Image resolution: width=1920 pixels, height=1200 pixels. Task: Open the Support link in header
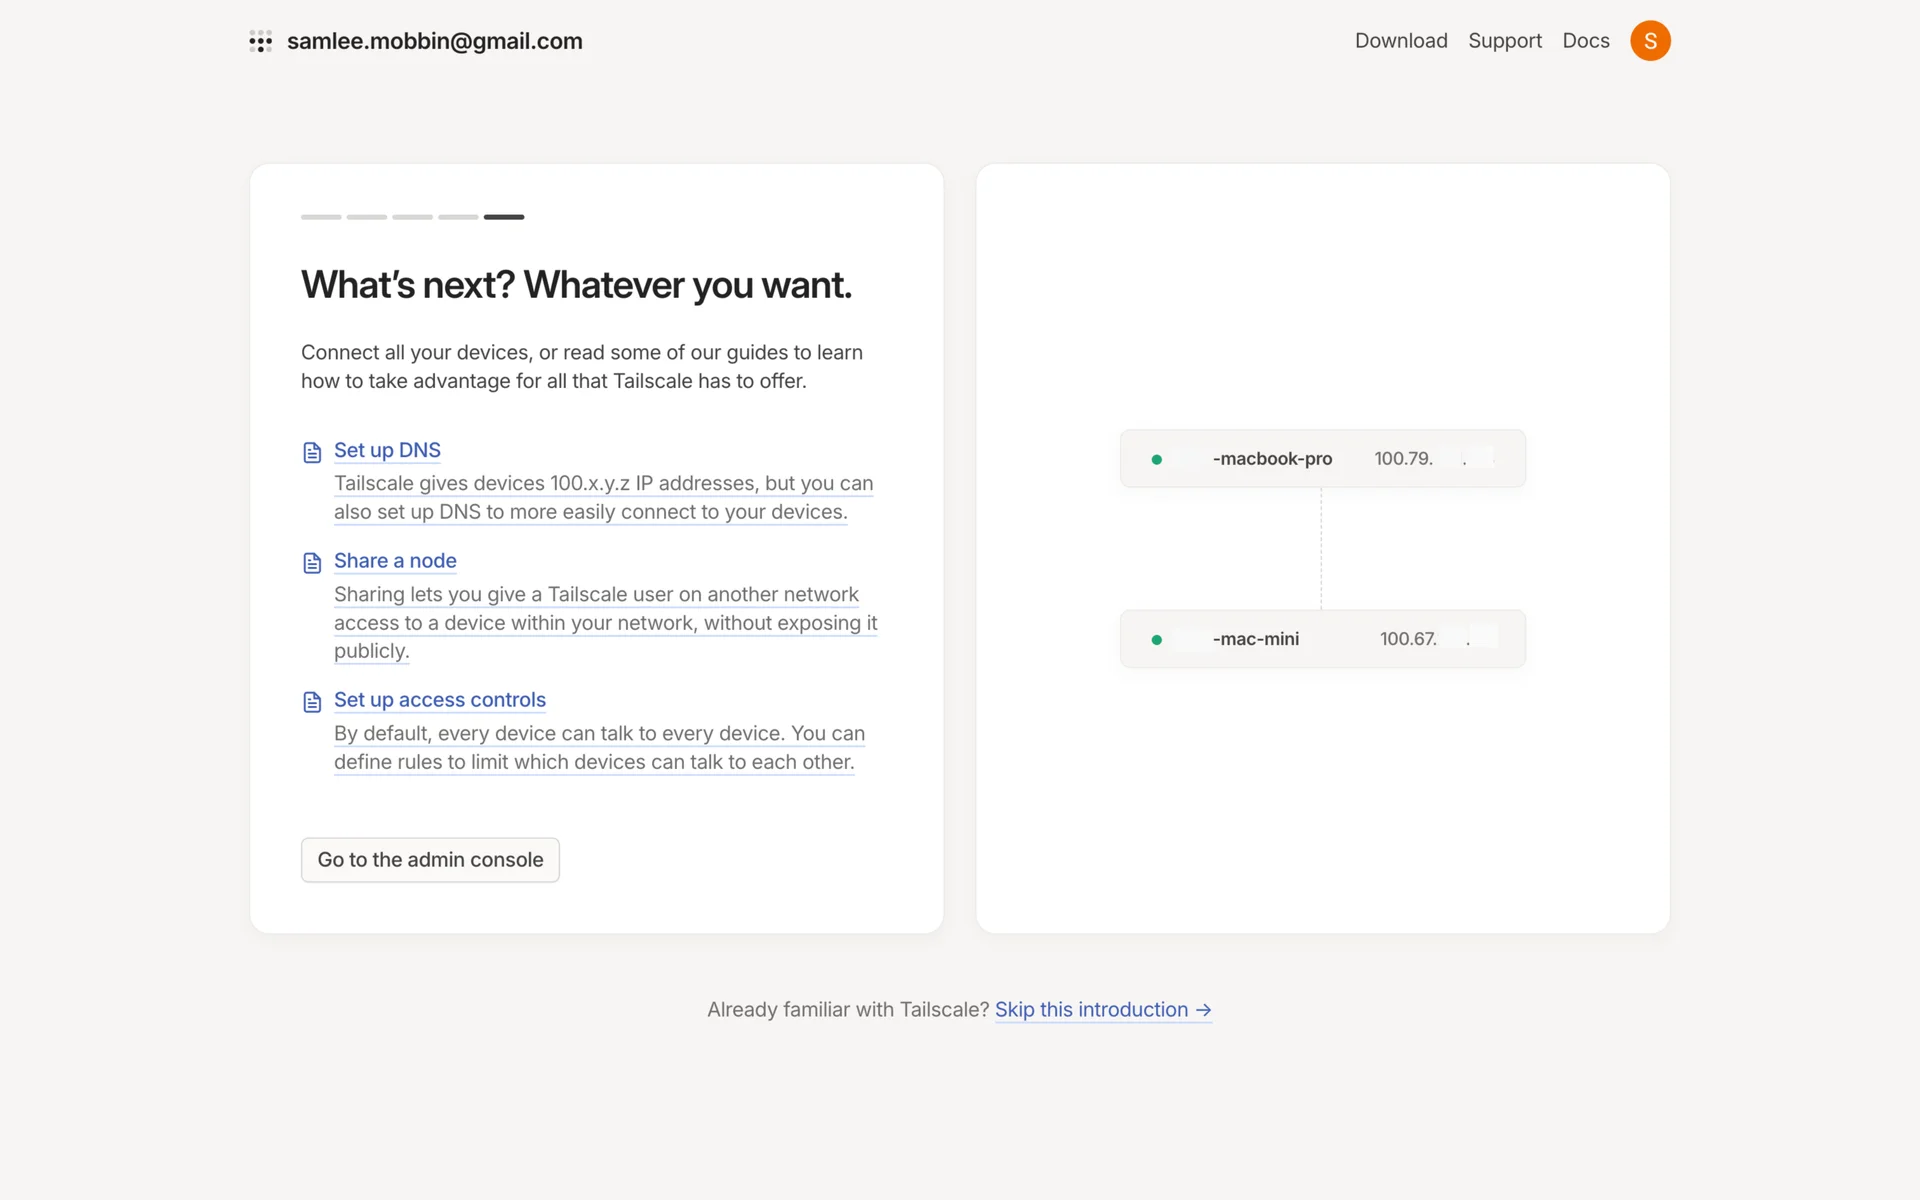[x=1505, y=41]
